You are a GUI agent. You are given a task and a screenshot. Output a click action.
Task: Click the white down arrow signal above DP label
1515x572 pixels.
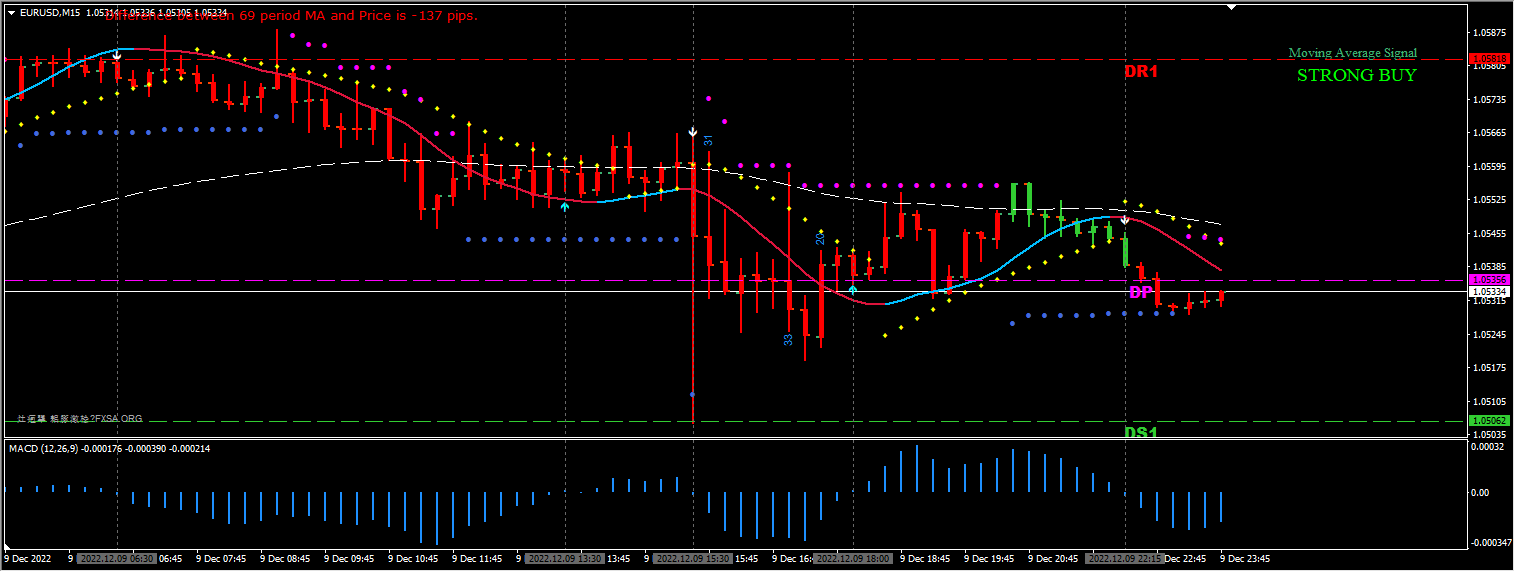click(x=1124, y=219)
